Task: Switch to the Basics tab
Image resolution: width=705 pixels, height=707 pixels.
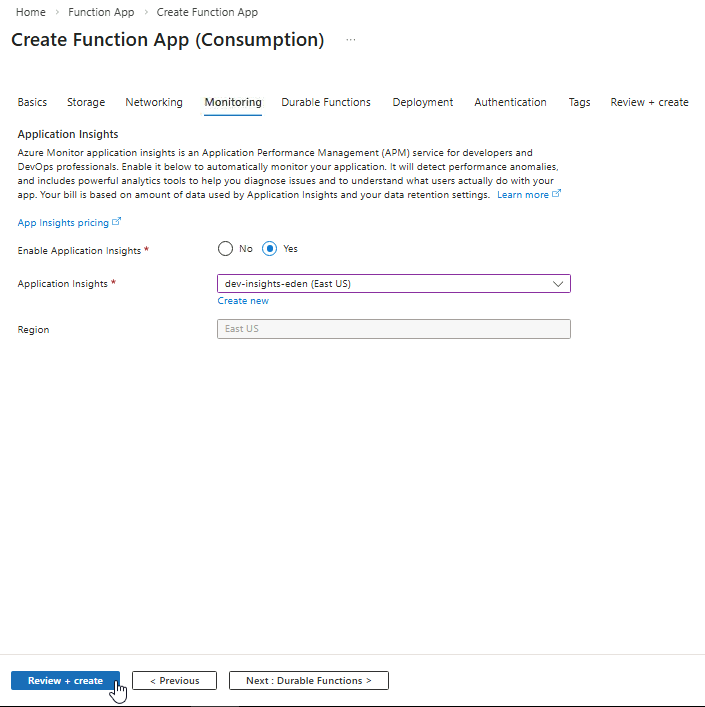Action: coord(32,102)
